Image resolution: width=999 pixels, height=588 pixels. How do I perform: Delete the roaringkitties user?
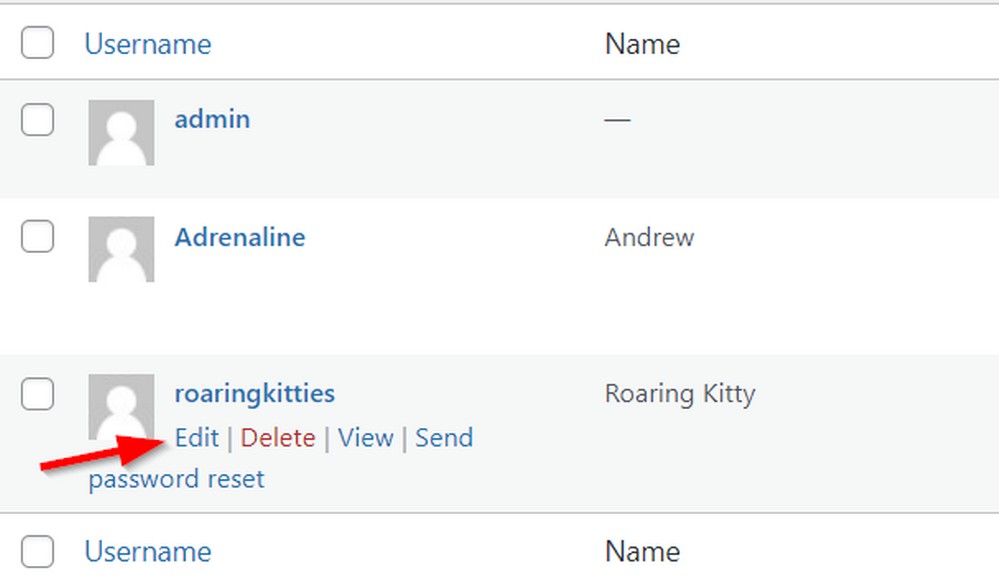(x=278, y=438)
